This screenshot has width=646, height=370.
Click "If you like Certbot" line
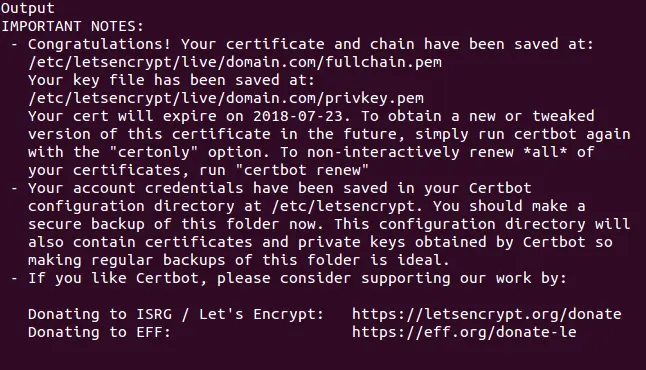click(297, 279)
